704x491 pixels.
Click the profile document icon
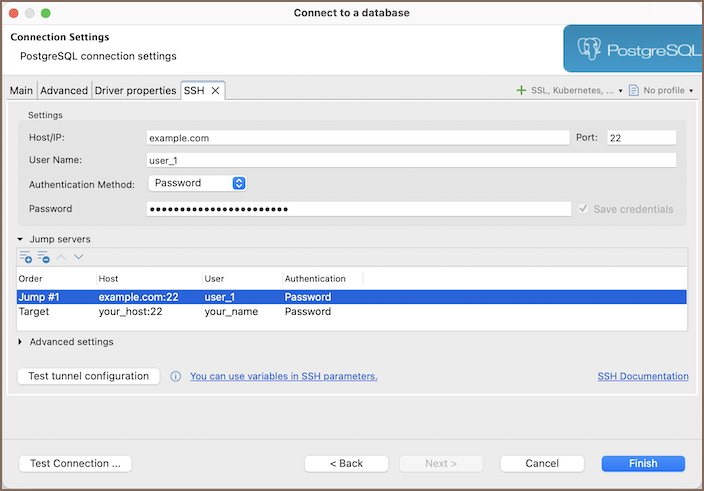[x=634, y=90]
